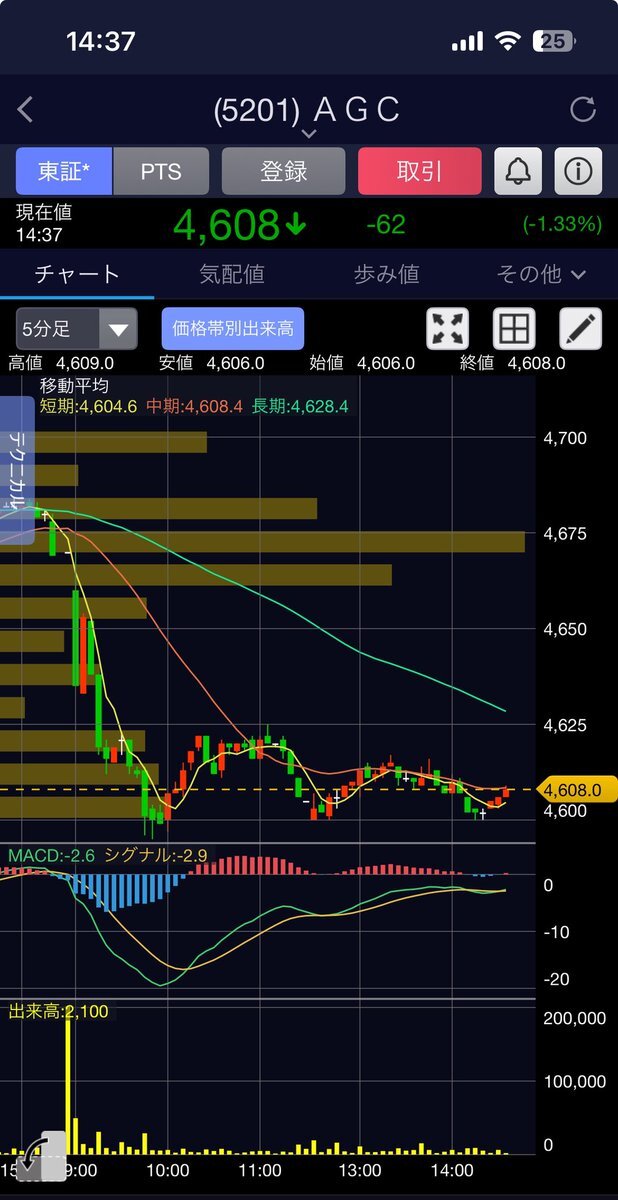Toggle 価格帯別出来高 overlay
This screenshot has width=618, height=1200.
click(233, 329)
